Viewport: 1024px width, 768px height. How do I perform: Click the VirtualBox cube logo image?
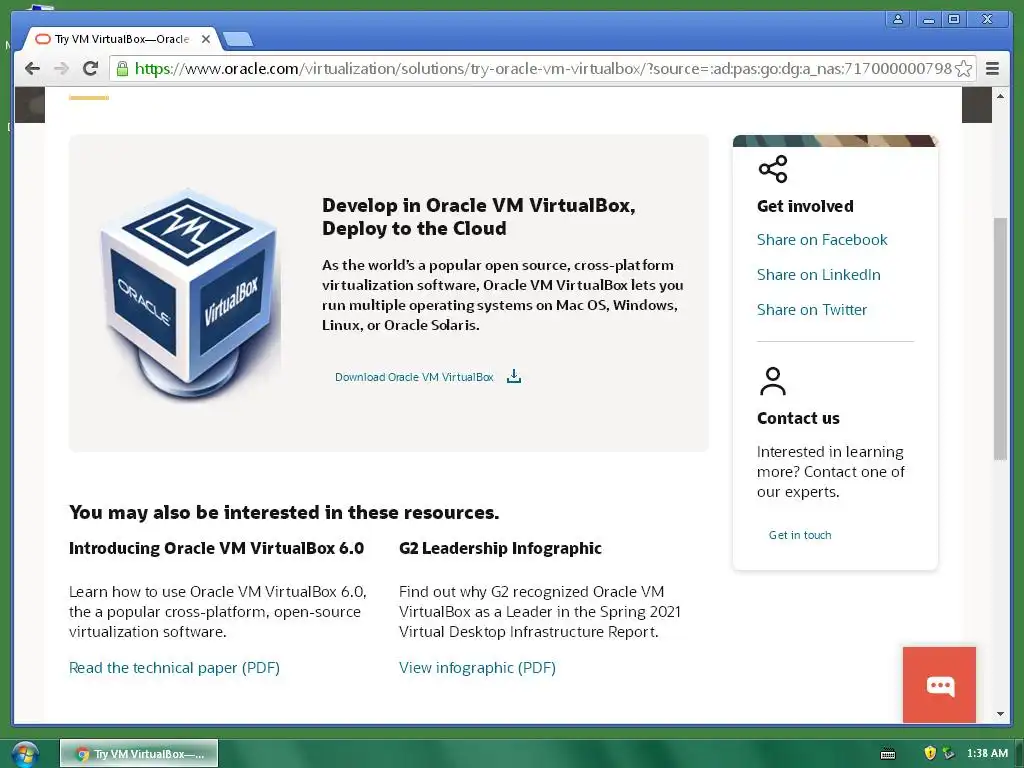190,295
